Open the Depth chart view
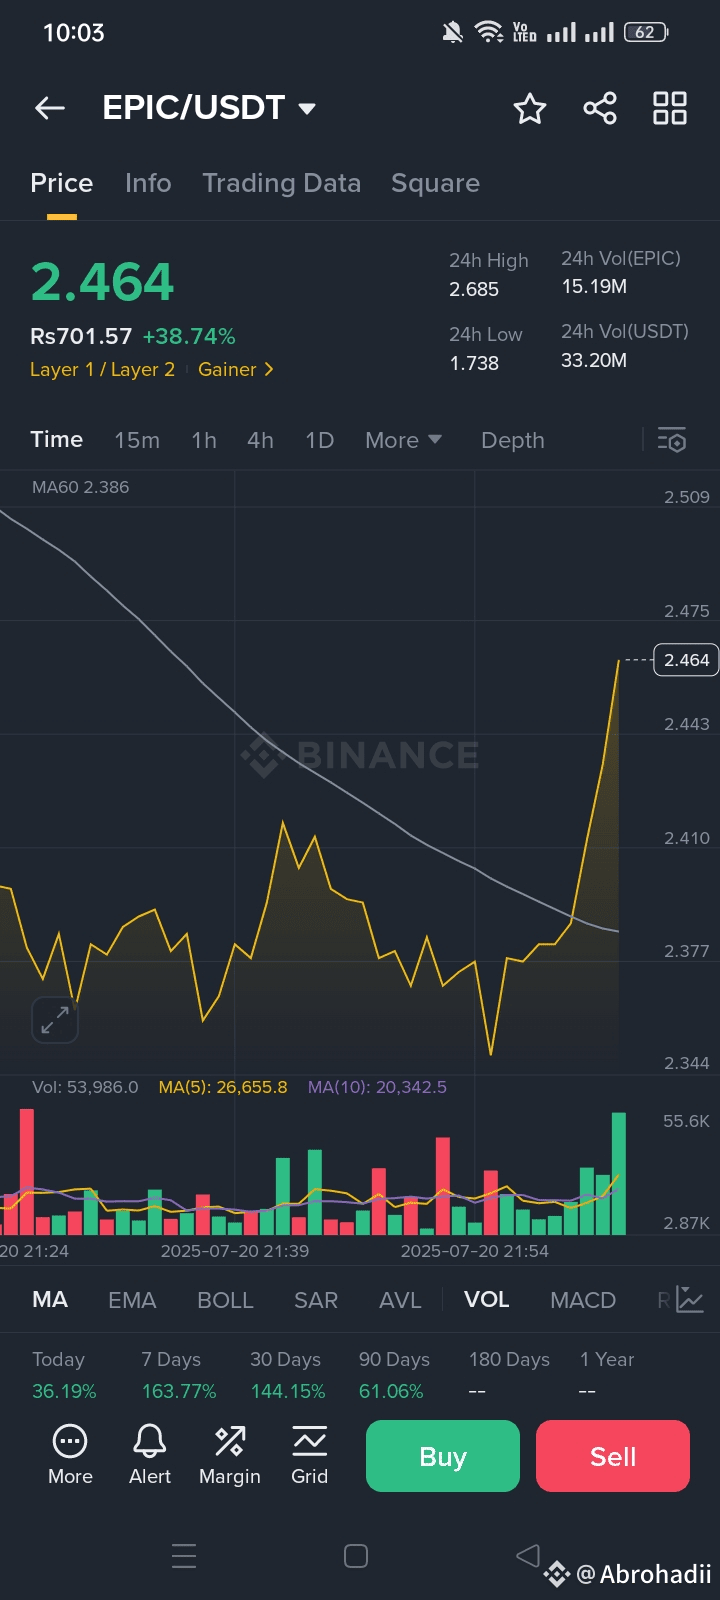Screen dimensions: 720x1600 click(513, 440)
